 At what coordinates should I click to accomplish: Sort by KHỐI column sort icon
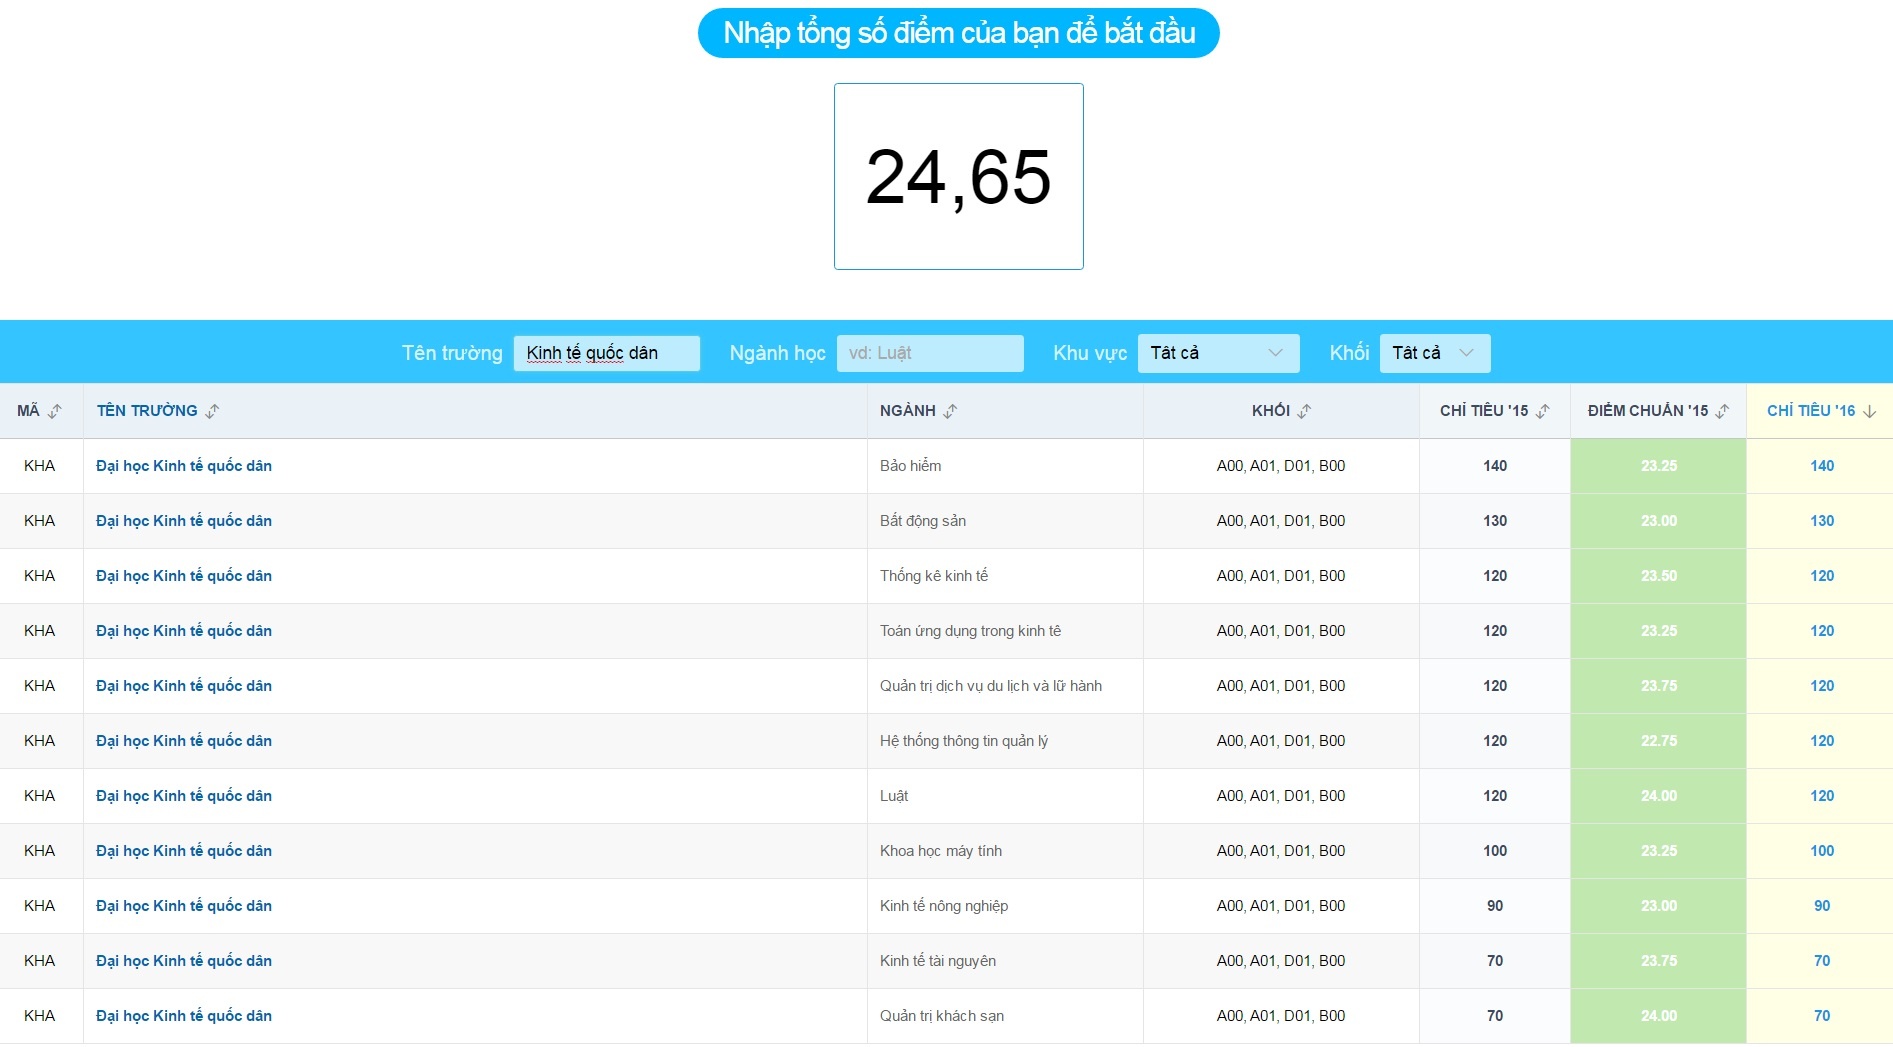click(1304, 411)
